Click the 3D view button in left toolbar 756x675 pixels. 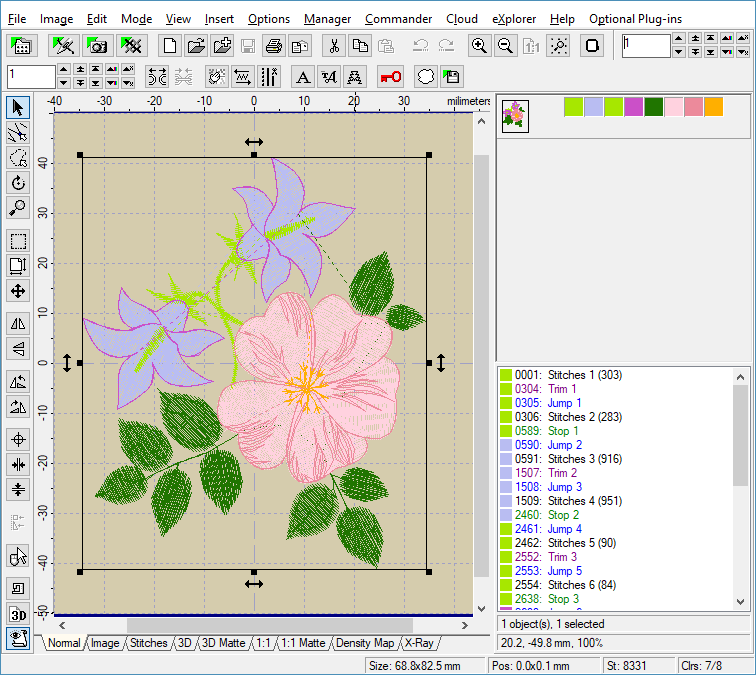pos(18,614)
